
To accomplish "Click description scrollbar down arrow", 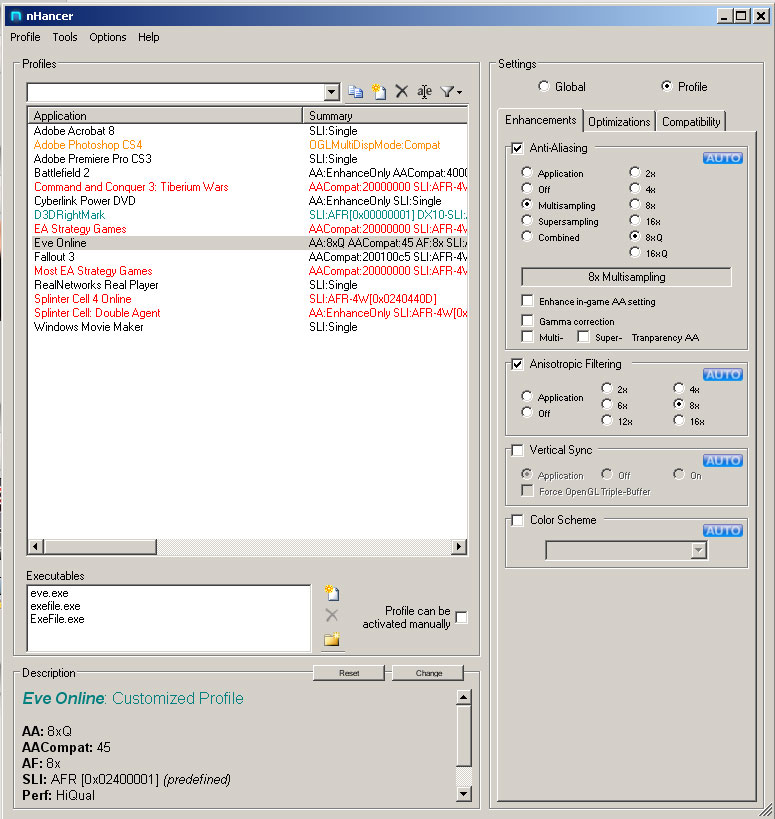I will click(464, 794).
